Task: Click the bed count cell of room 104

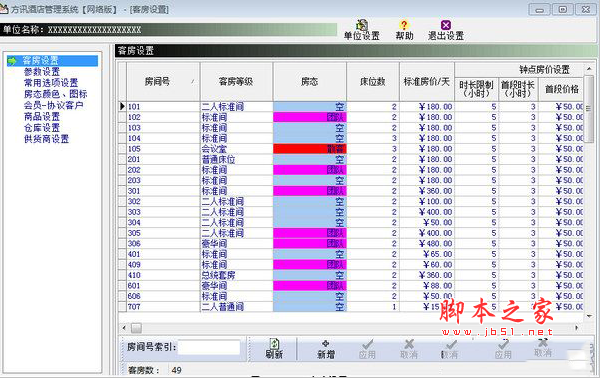Action: pos(373,138)
